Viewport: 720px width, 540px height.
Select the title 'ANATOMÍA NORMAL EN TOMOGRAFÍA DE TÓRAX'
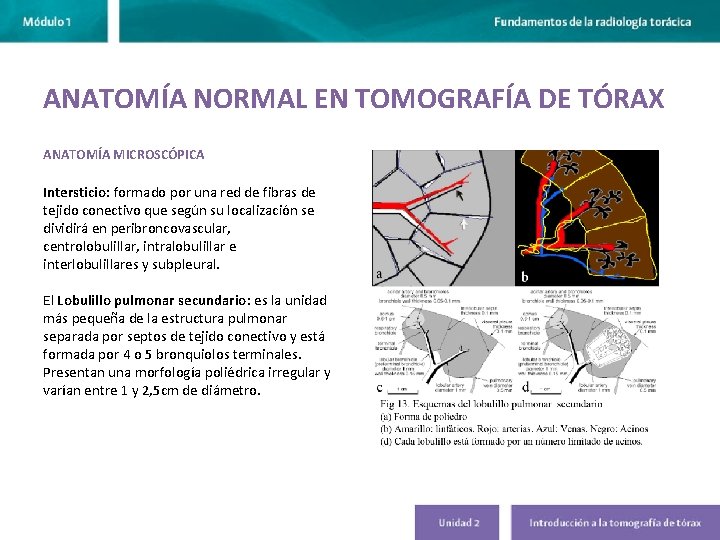pyautogui.click(x=354, y=98)
